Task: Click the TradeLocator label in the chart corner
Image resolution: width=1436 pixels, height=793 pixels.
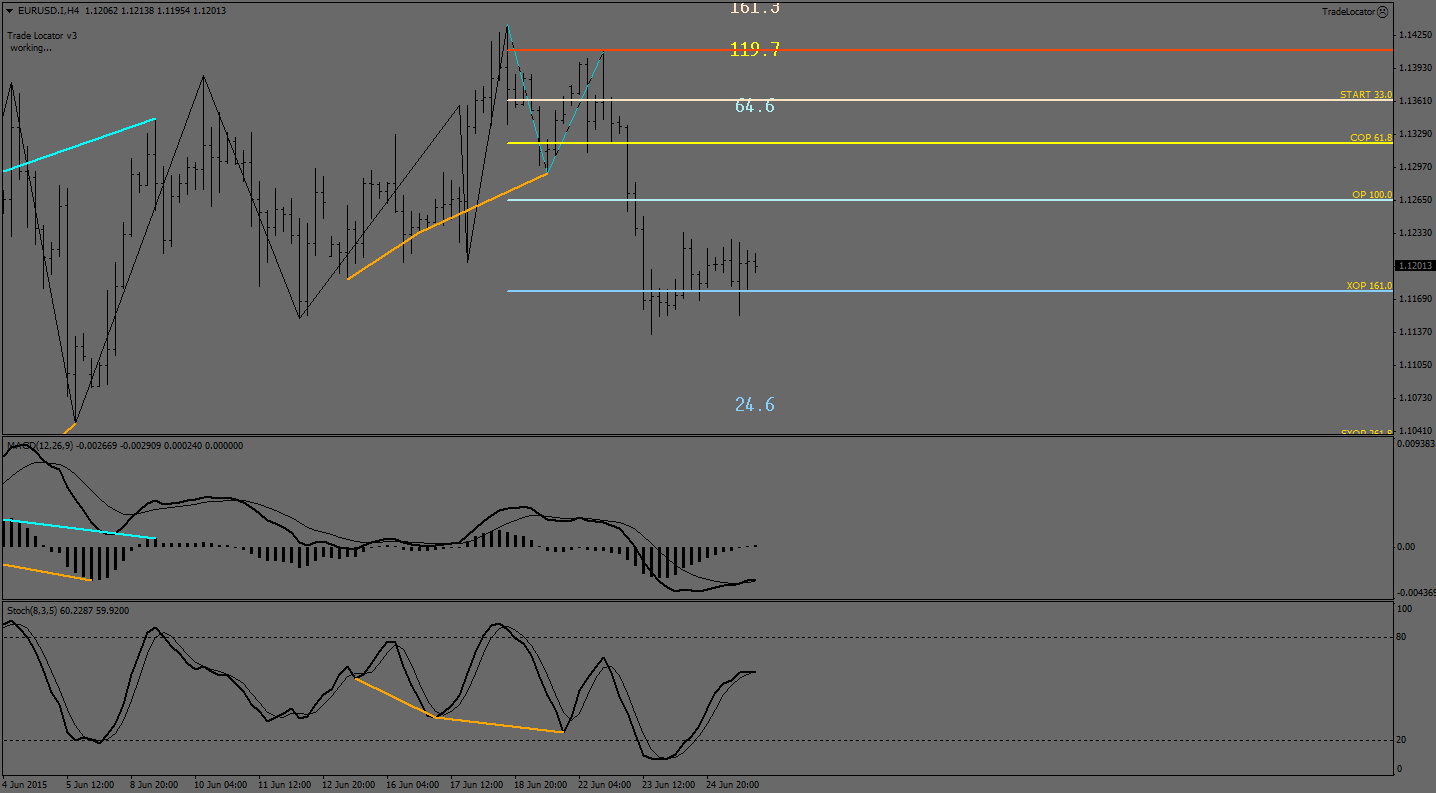Action: [x=1347, y=12]
